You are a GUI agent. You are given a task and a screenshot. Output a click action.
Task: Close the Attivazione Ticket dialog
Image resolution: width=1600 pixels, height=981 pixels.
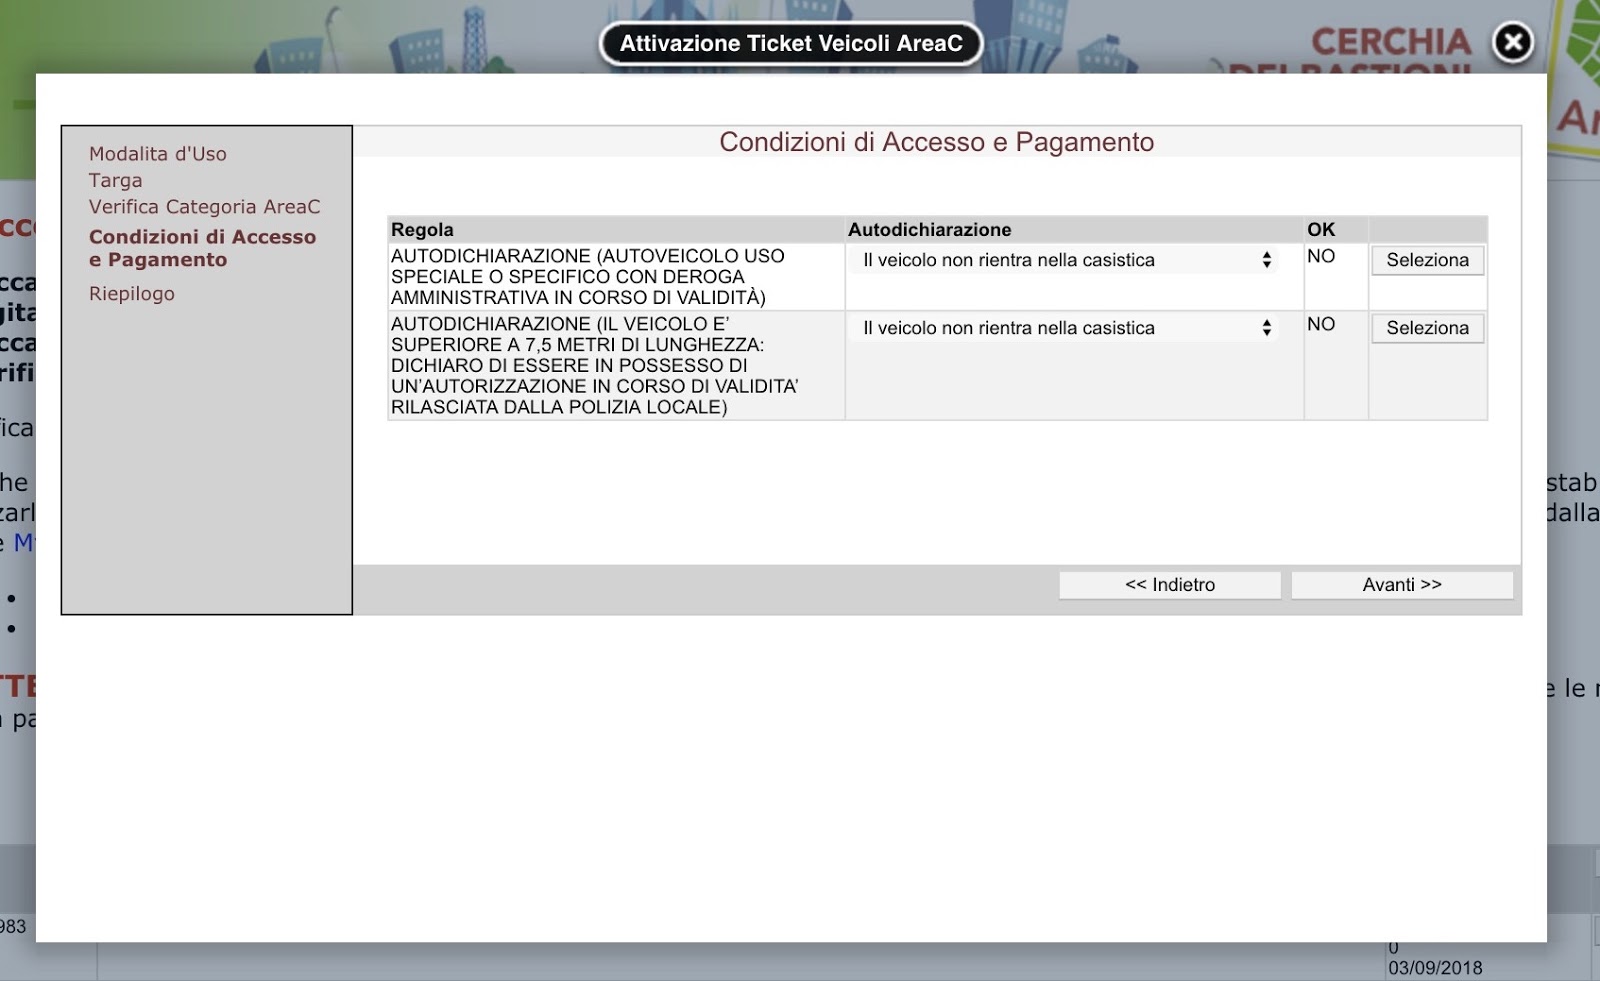coord(1513,43)
